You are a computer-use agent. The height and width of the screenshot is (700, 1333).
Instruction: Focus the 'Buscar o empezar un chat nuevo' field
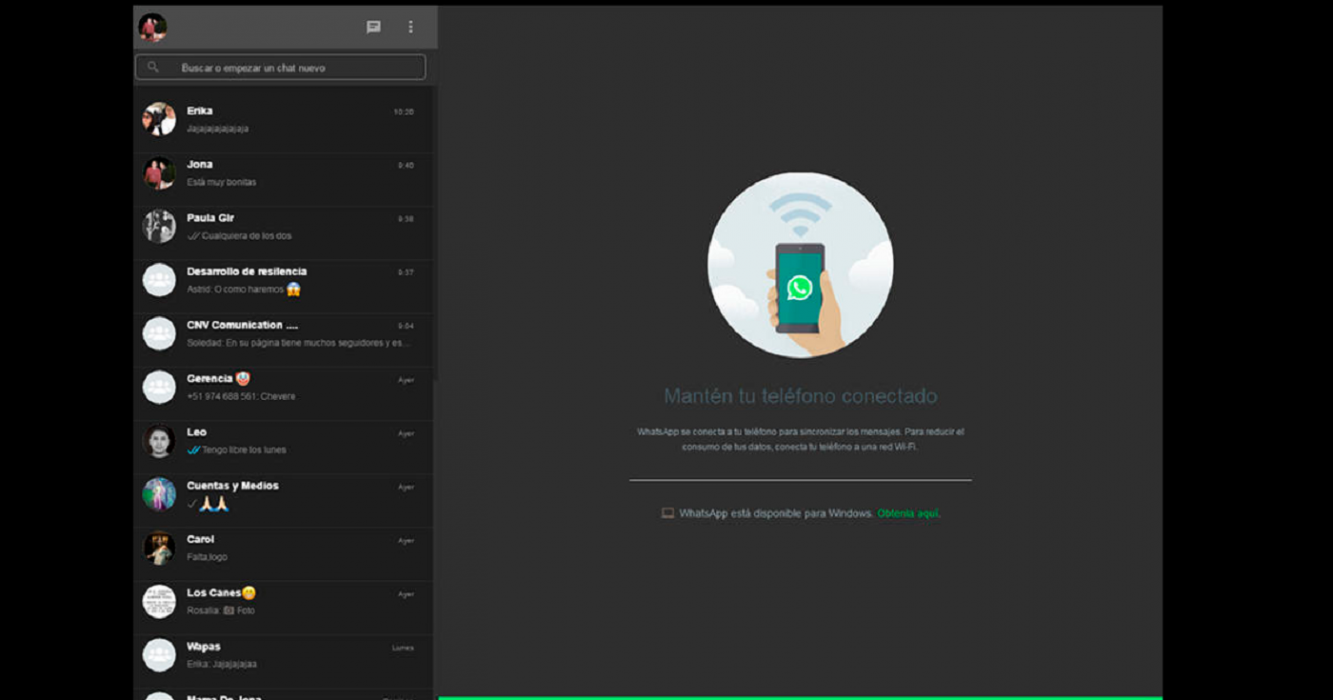280,67
